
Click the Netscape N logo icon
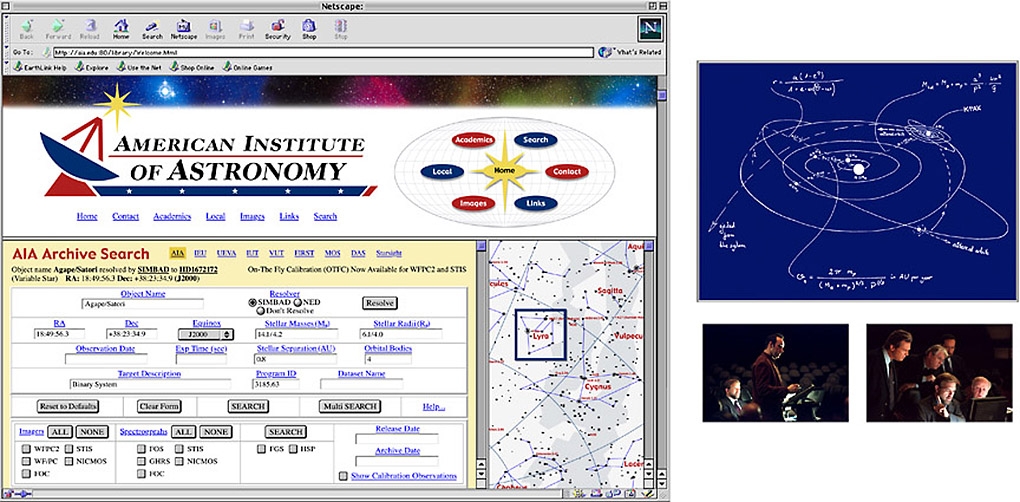(649, 29)
